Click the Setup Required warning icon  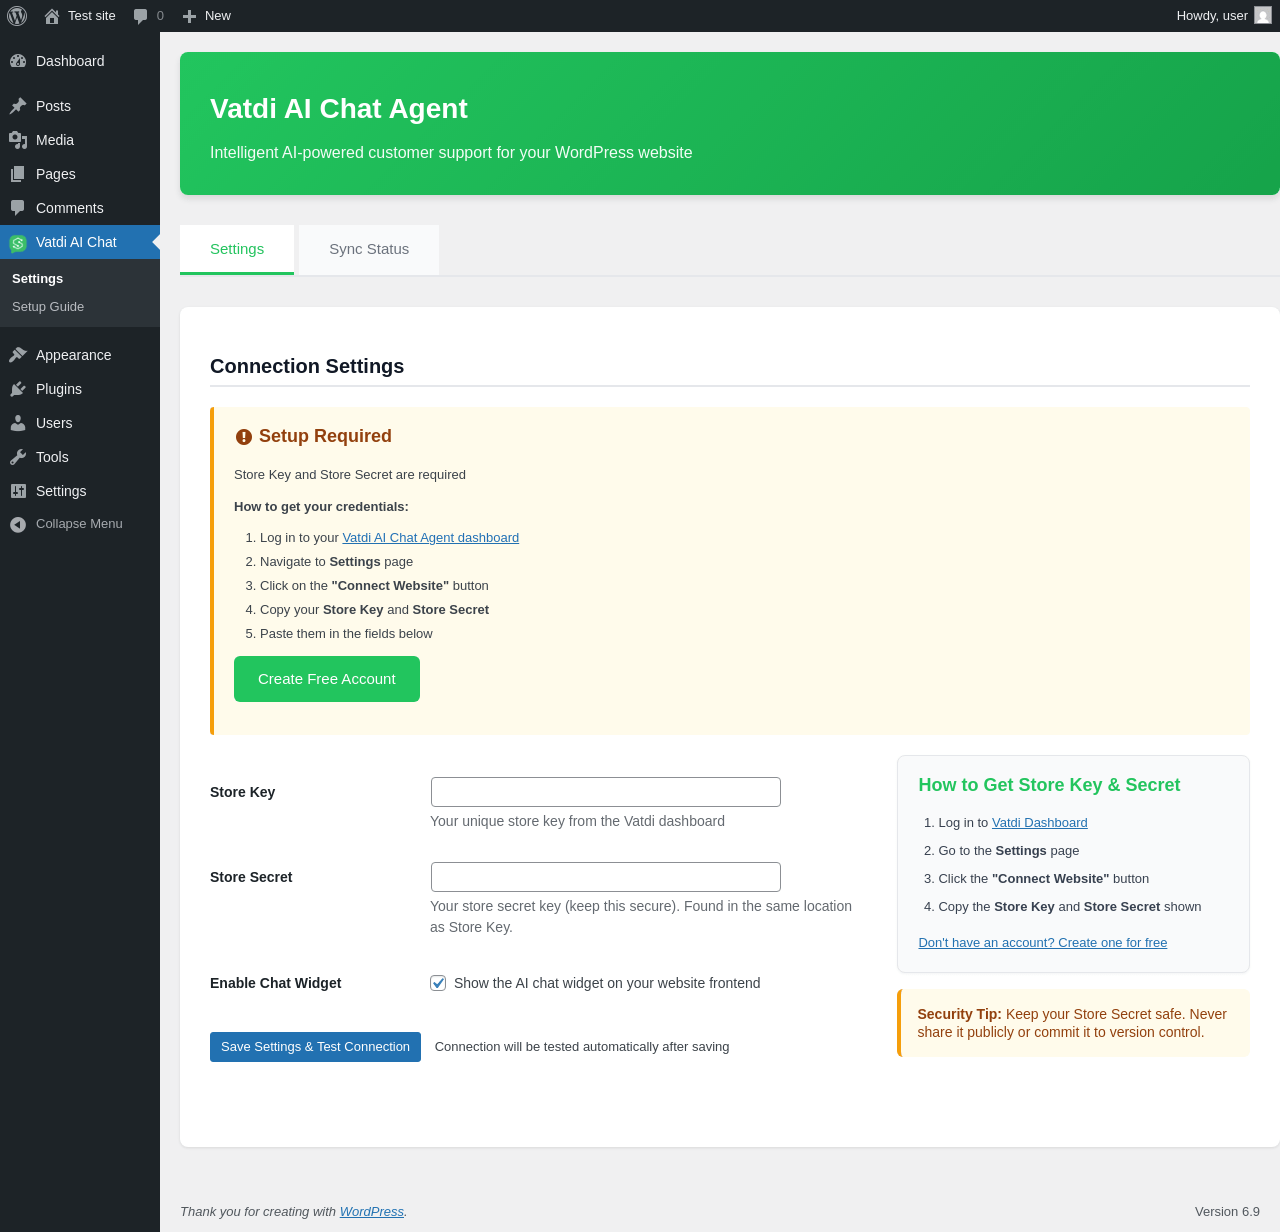244,437
